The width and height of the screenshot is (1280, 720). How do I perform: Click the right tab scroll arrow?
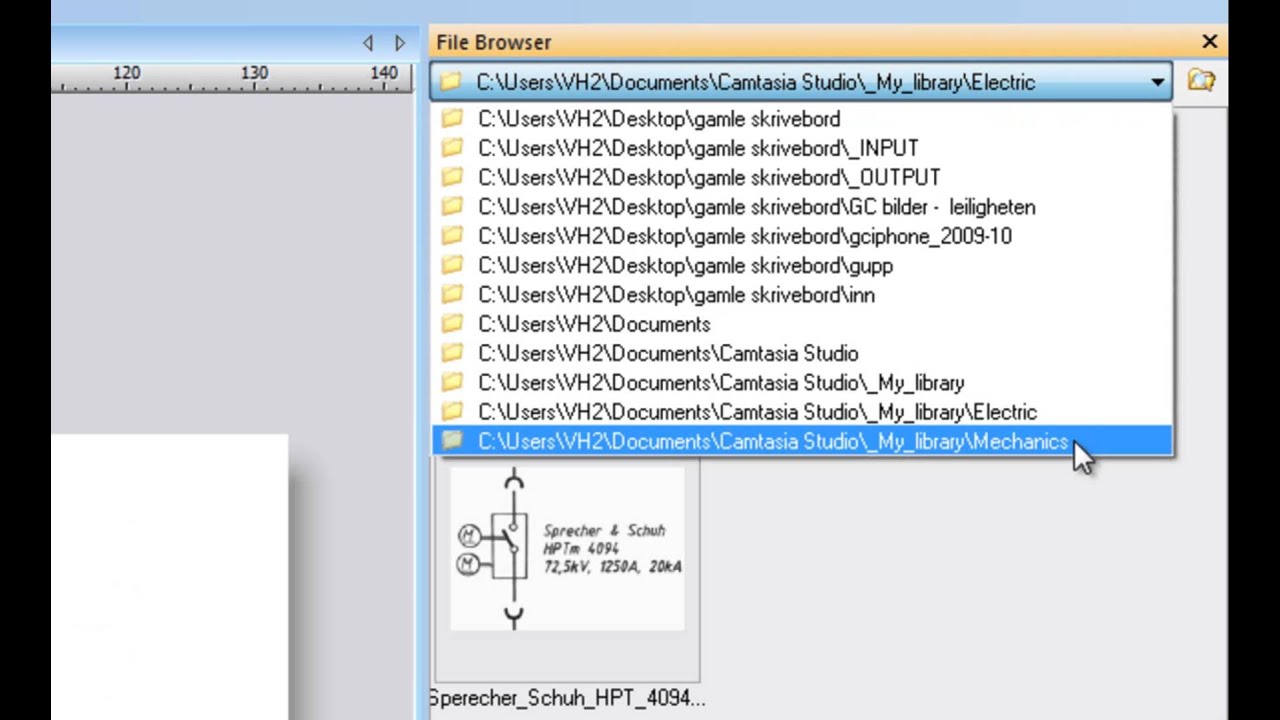[x=400, y=42]
